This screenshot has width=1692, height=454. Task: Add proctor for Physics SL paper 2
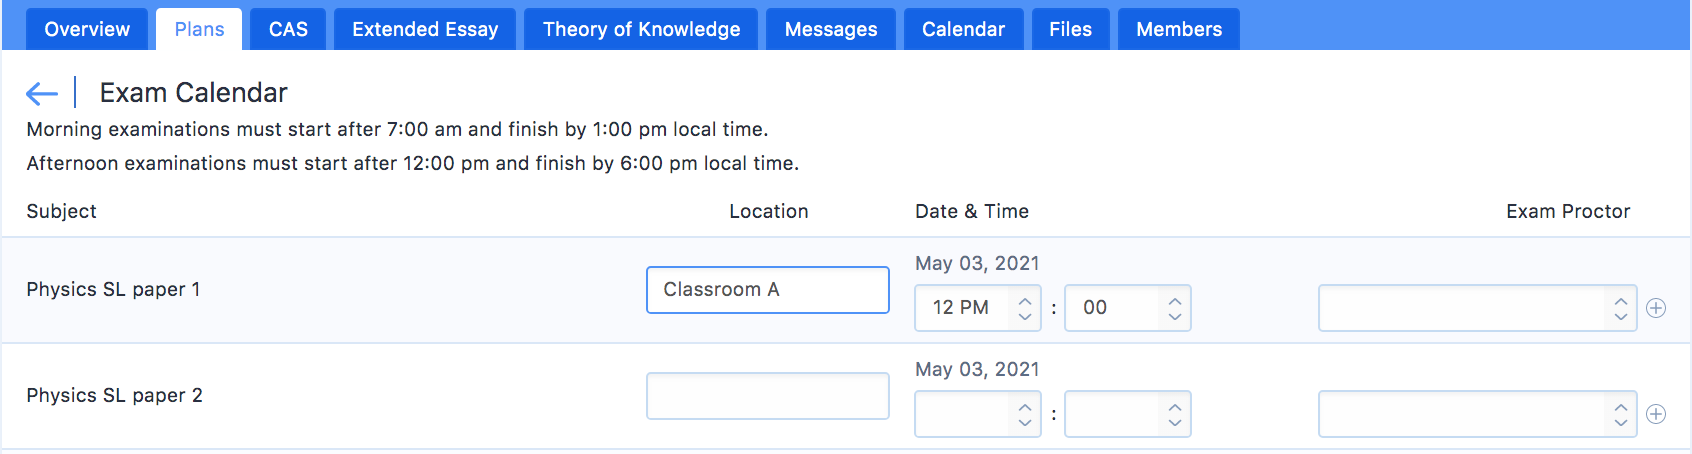(x=1656, y=414)
